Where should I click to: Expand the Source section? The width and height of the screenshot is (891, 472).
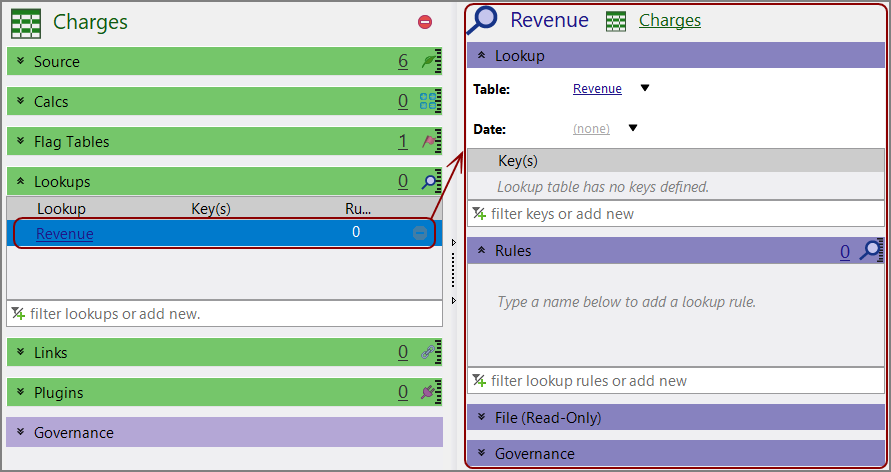[21, 61]
